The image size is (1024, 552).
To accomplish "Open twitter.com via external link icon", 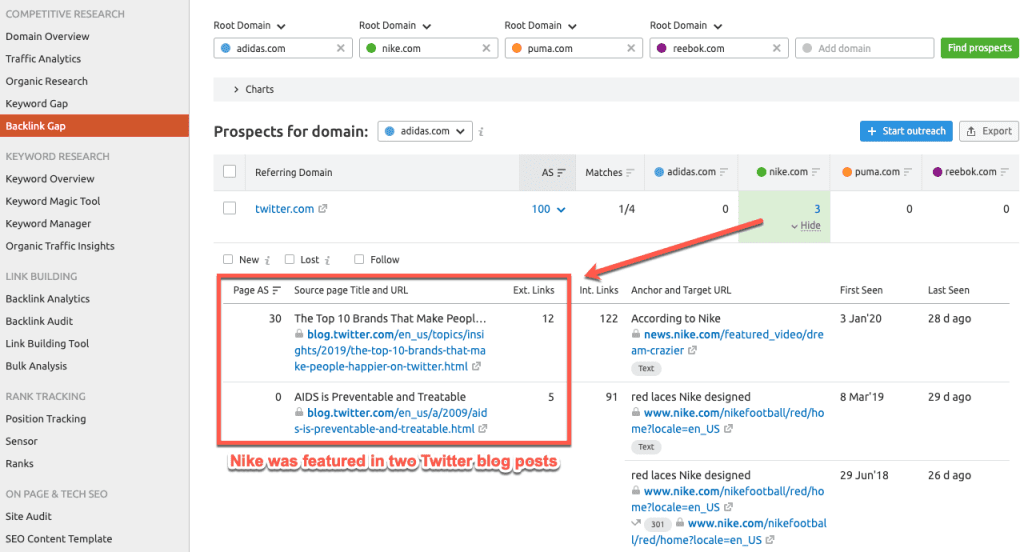I will [322, 209].
